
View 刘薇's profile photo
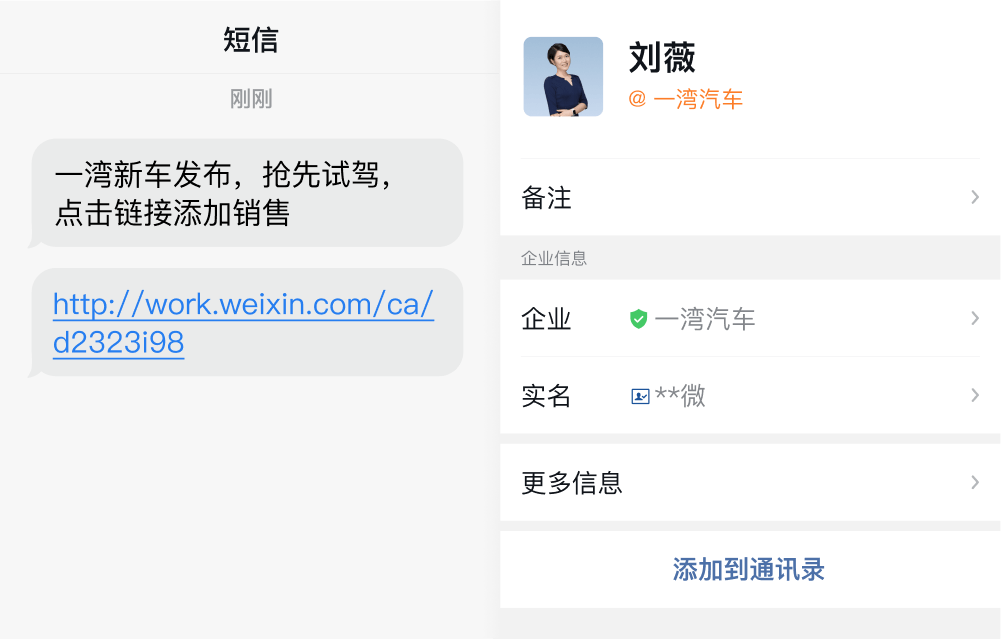(563, 77)
